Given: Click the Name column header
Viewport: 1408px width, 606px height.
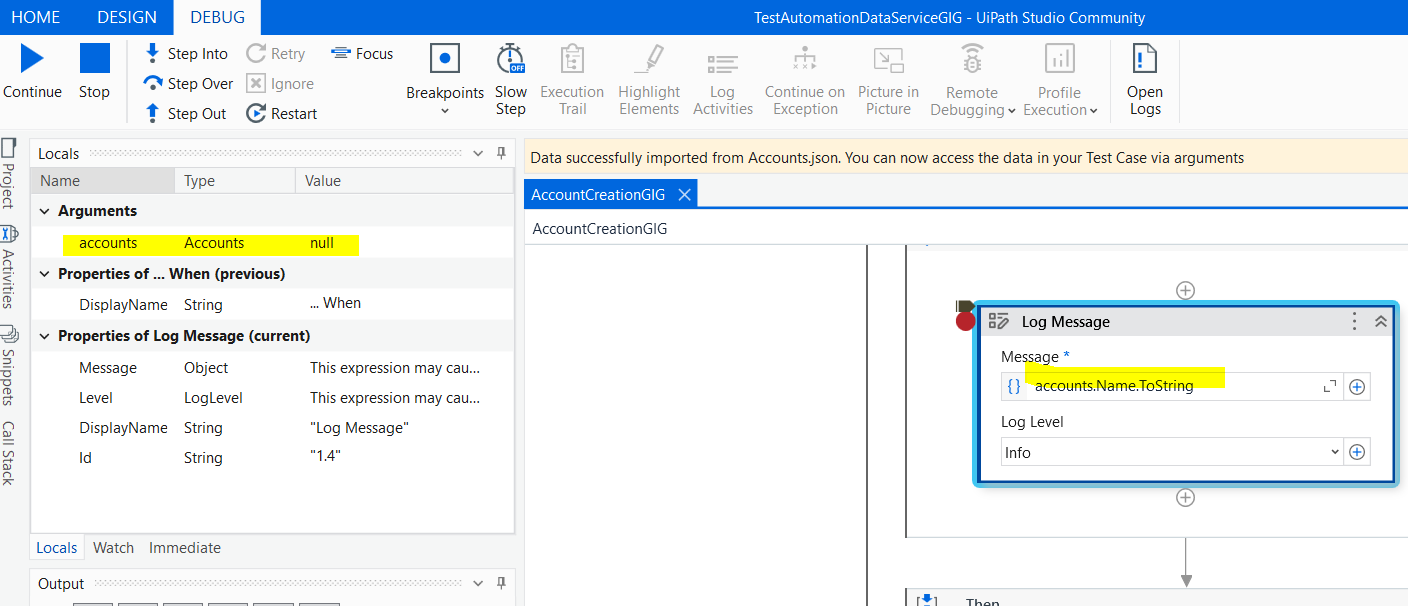Looking at the screenshot, I should [x=103, y=181].
